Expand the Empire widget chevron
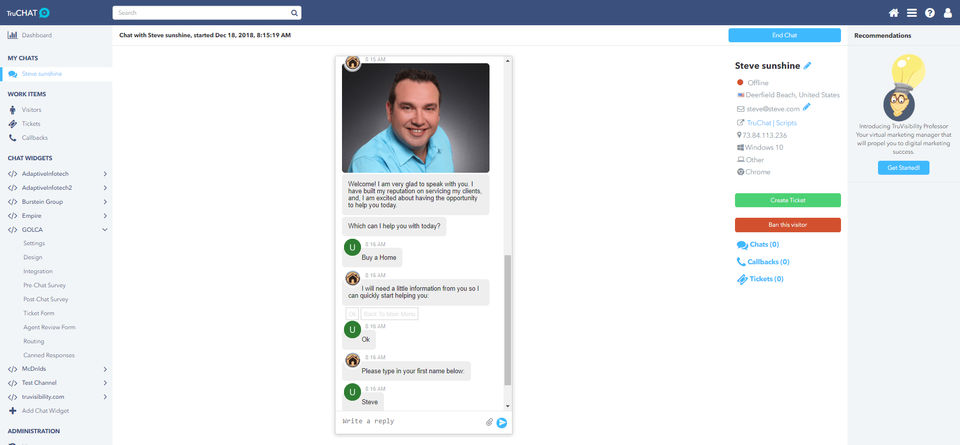Screen dimensions: 960x445 point(105,216)
